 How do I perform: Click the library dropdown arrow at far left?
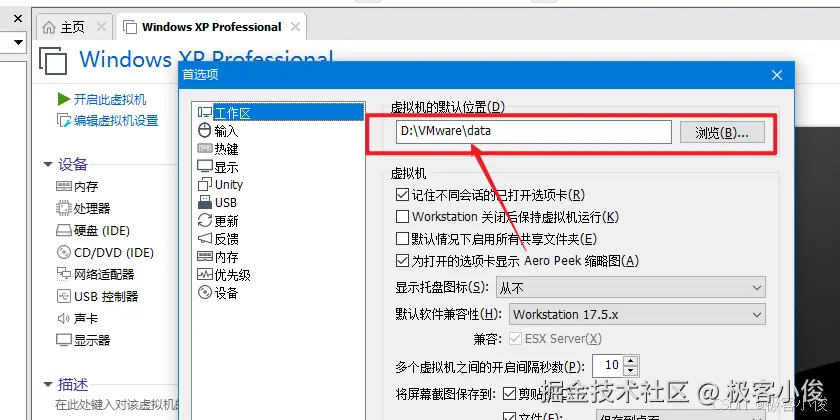point(18,42)
